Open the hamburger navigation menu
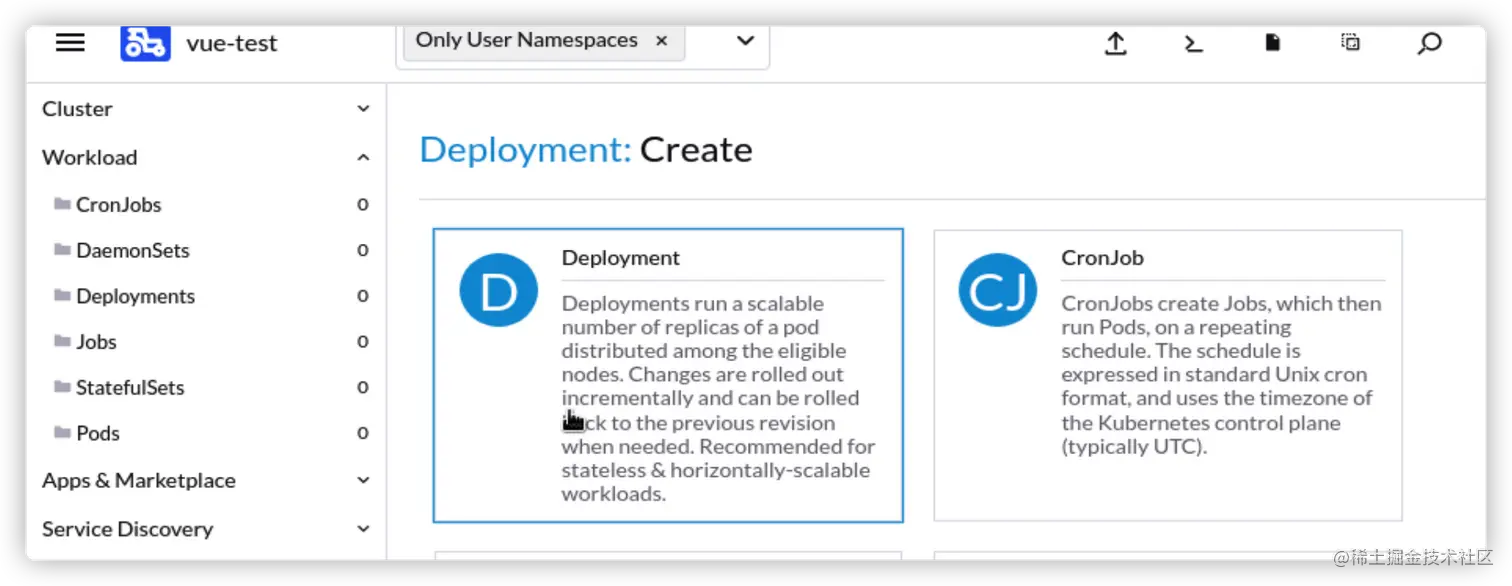This screenshot has width=1512, height=586. click(x=70, y=42)
